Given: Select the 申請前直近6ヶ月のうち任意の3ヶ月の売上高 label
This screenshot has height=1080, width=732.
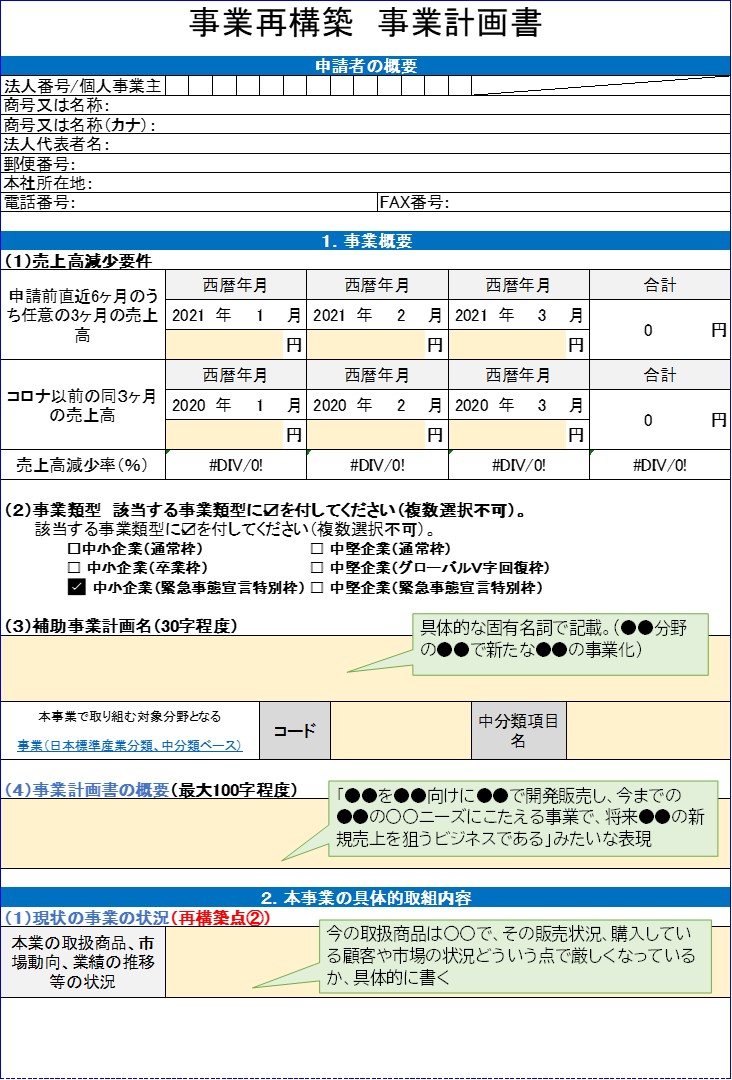Looking at the screenshot, I should pyautogui.click(x=83, y=315).
